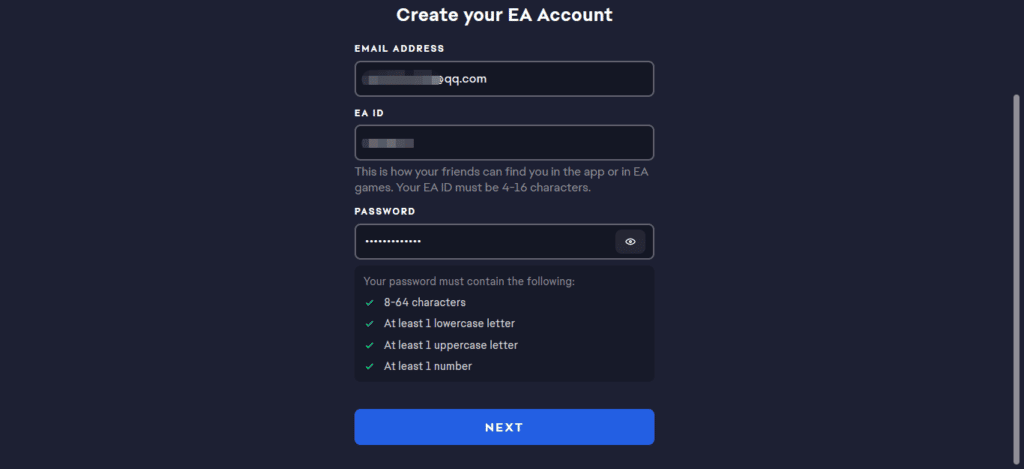Click the 8-64 characters requirement text
This screenshot has width=1024, height=469.
[x=424, y=303]
